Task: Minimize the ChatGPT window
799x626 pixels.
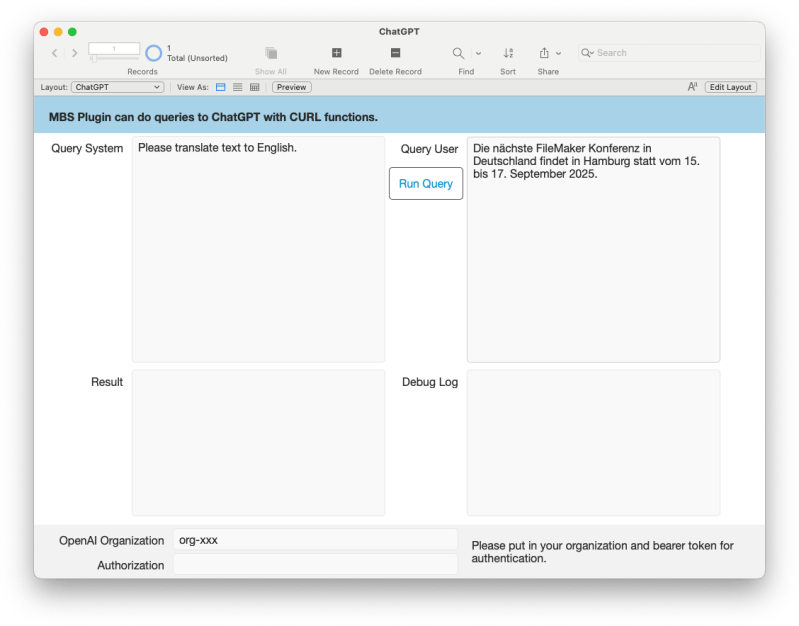Action: (58, 32)
